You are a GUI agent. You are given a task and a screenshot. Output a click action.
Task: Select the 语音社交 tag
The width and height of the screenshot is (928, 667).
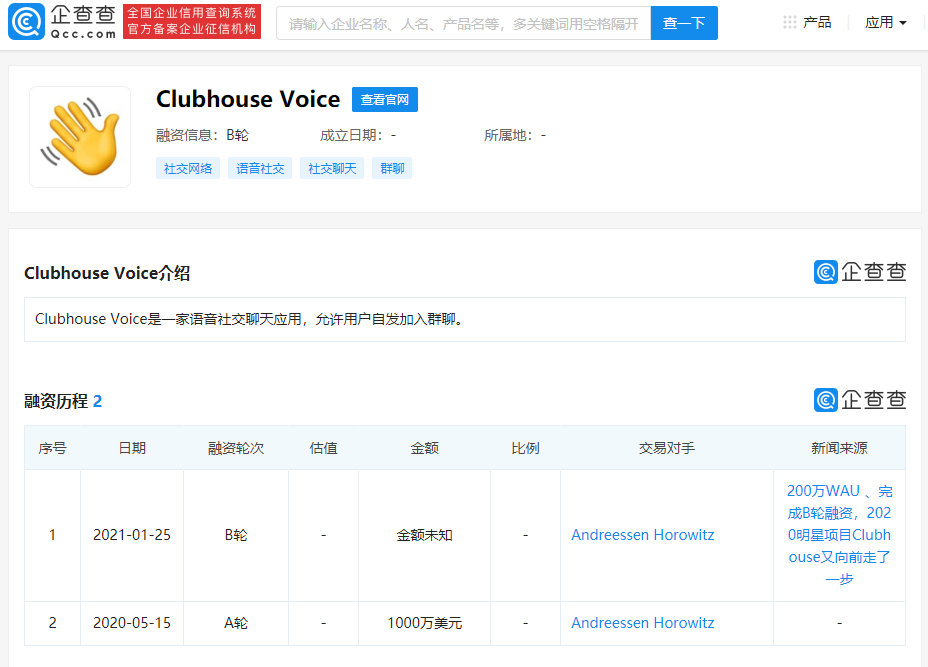pos(260,169)
